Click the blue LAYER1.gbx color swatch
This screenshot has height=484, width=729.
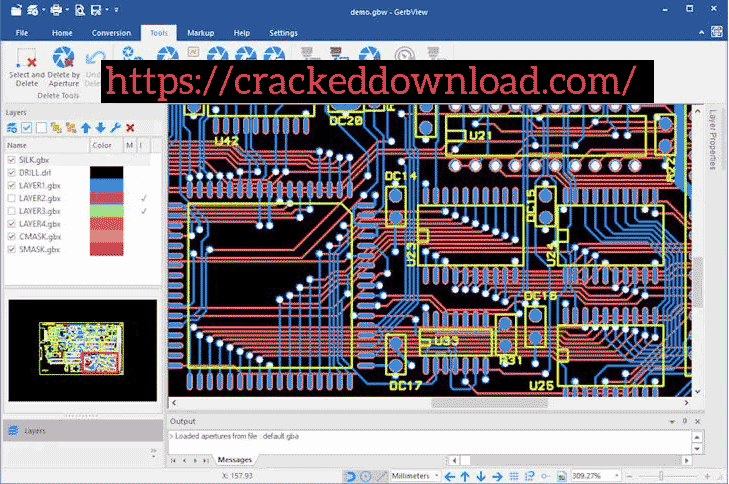pyautogui.click(x=106, y=185)
